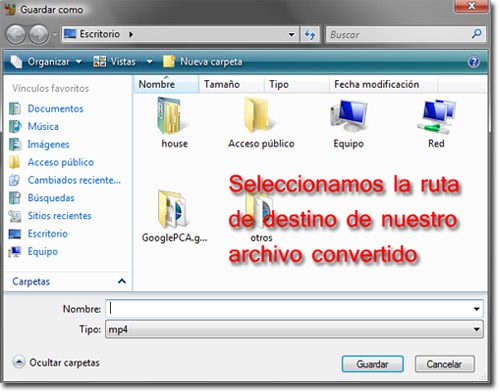Click the Cambiados recientemente icon in sidebar
Image resolution: width=500 pixels, height=392 pixels.
[x=15, y=180]
